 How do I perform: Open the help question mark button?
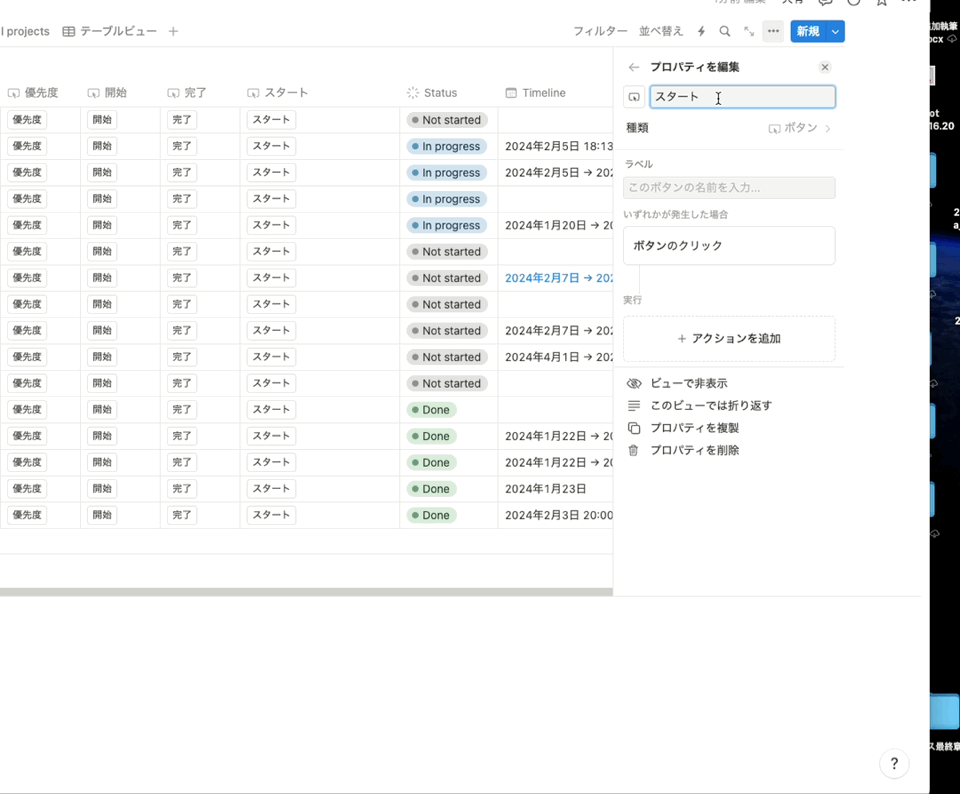[x=894, y=764]
